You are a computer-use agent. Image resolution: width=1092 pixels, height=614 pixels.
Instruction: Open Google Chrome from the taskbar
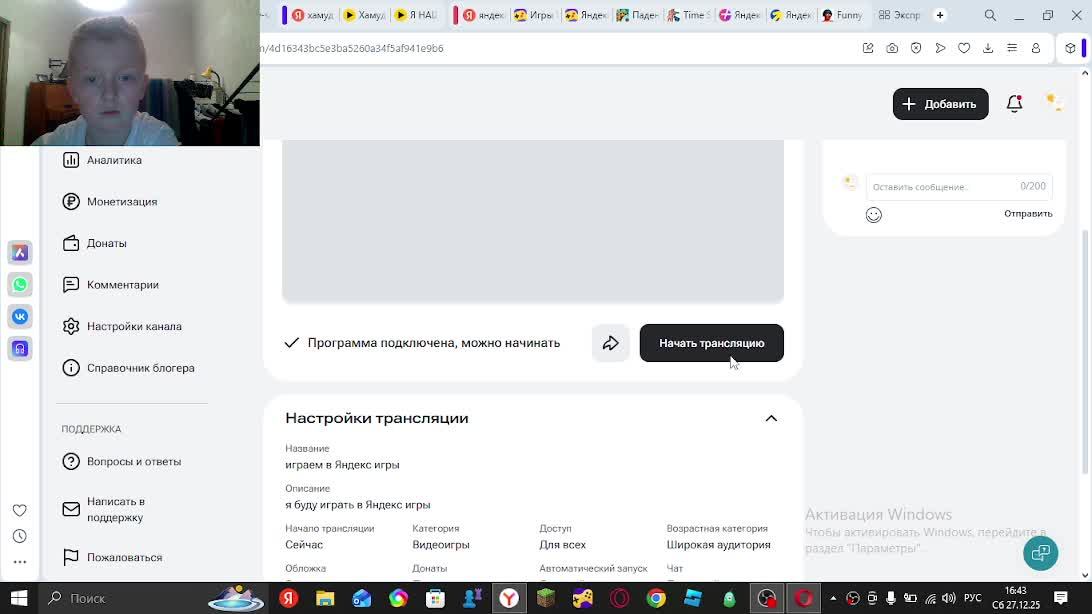click(656, 598)
